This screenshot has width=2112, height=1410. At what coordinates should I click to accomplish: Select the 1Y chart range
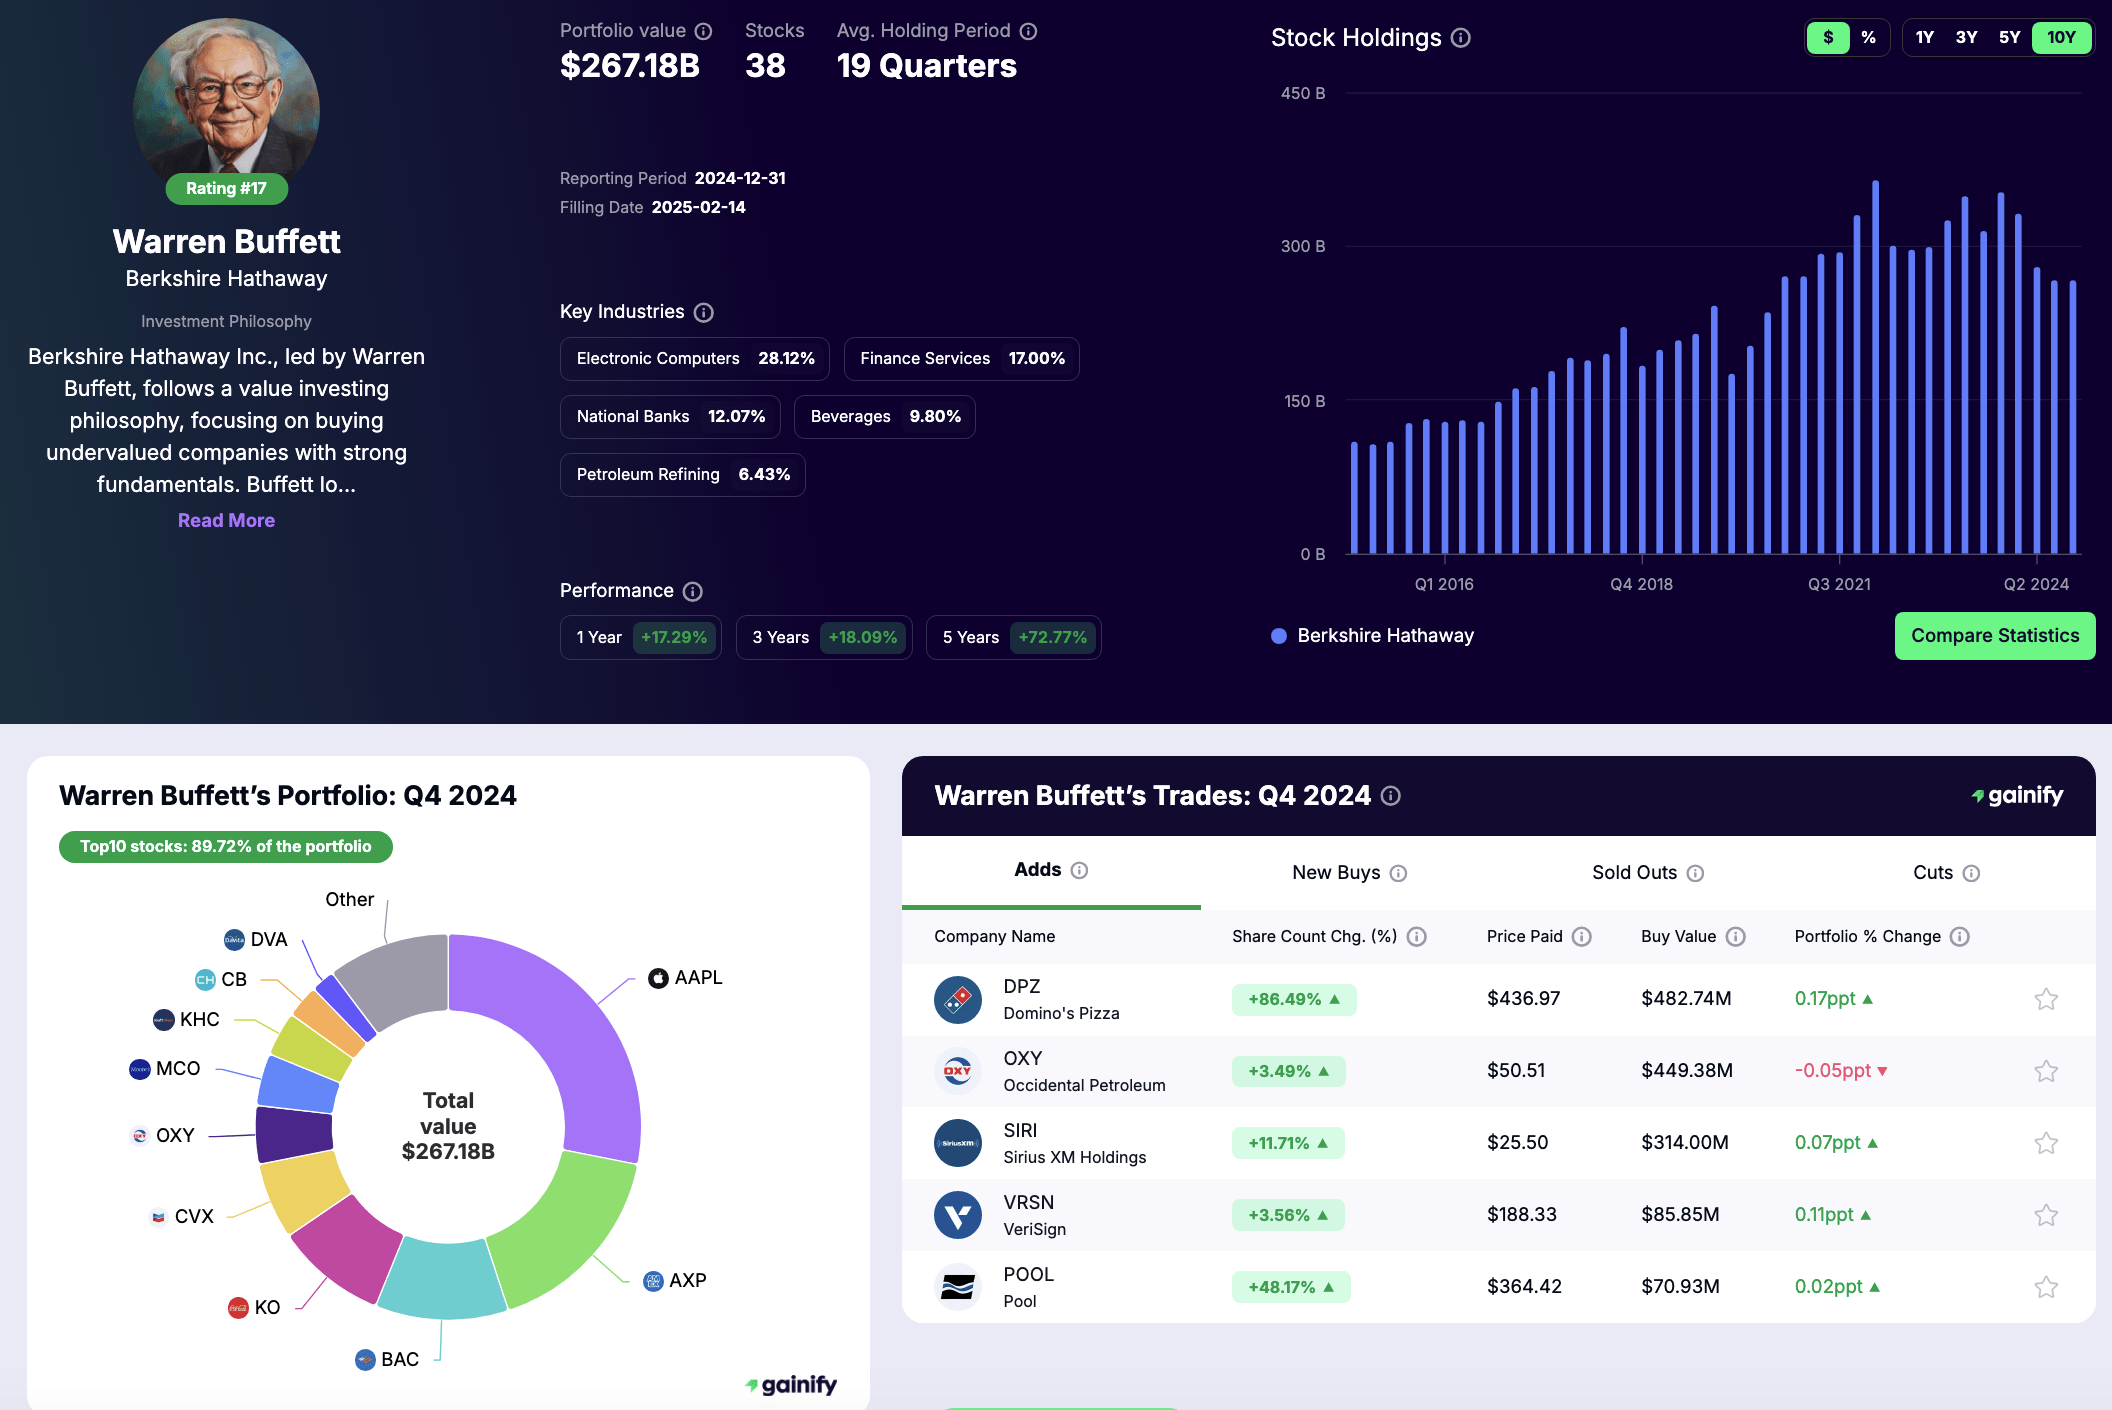1925,38
